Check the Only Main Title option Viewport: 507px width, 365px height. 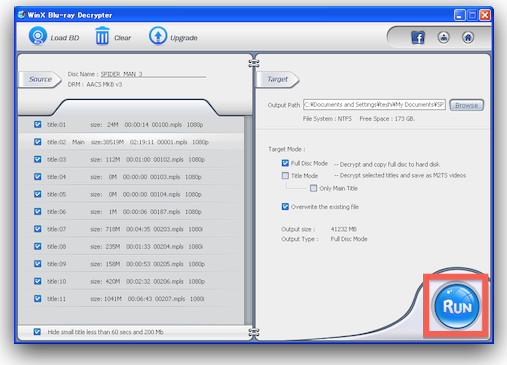313,188
